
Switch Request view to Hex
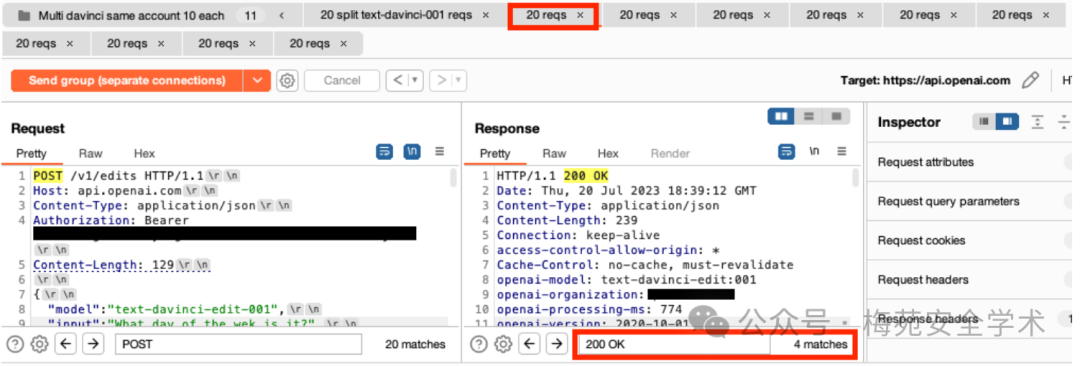145,154
